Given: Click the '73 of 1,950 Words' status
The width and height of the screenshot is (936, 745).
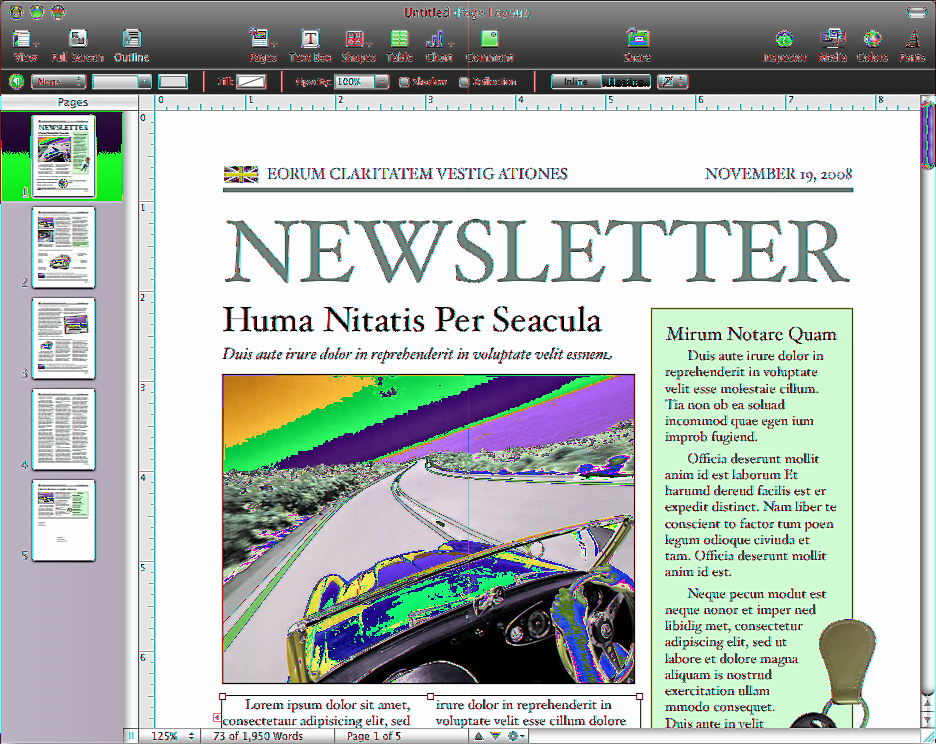Looking at the screenshot, I should [258, 736].
